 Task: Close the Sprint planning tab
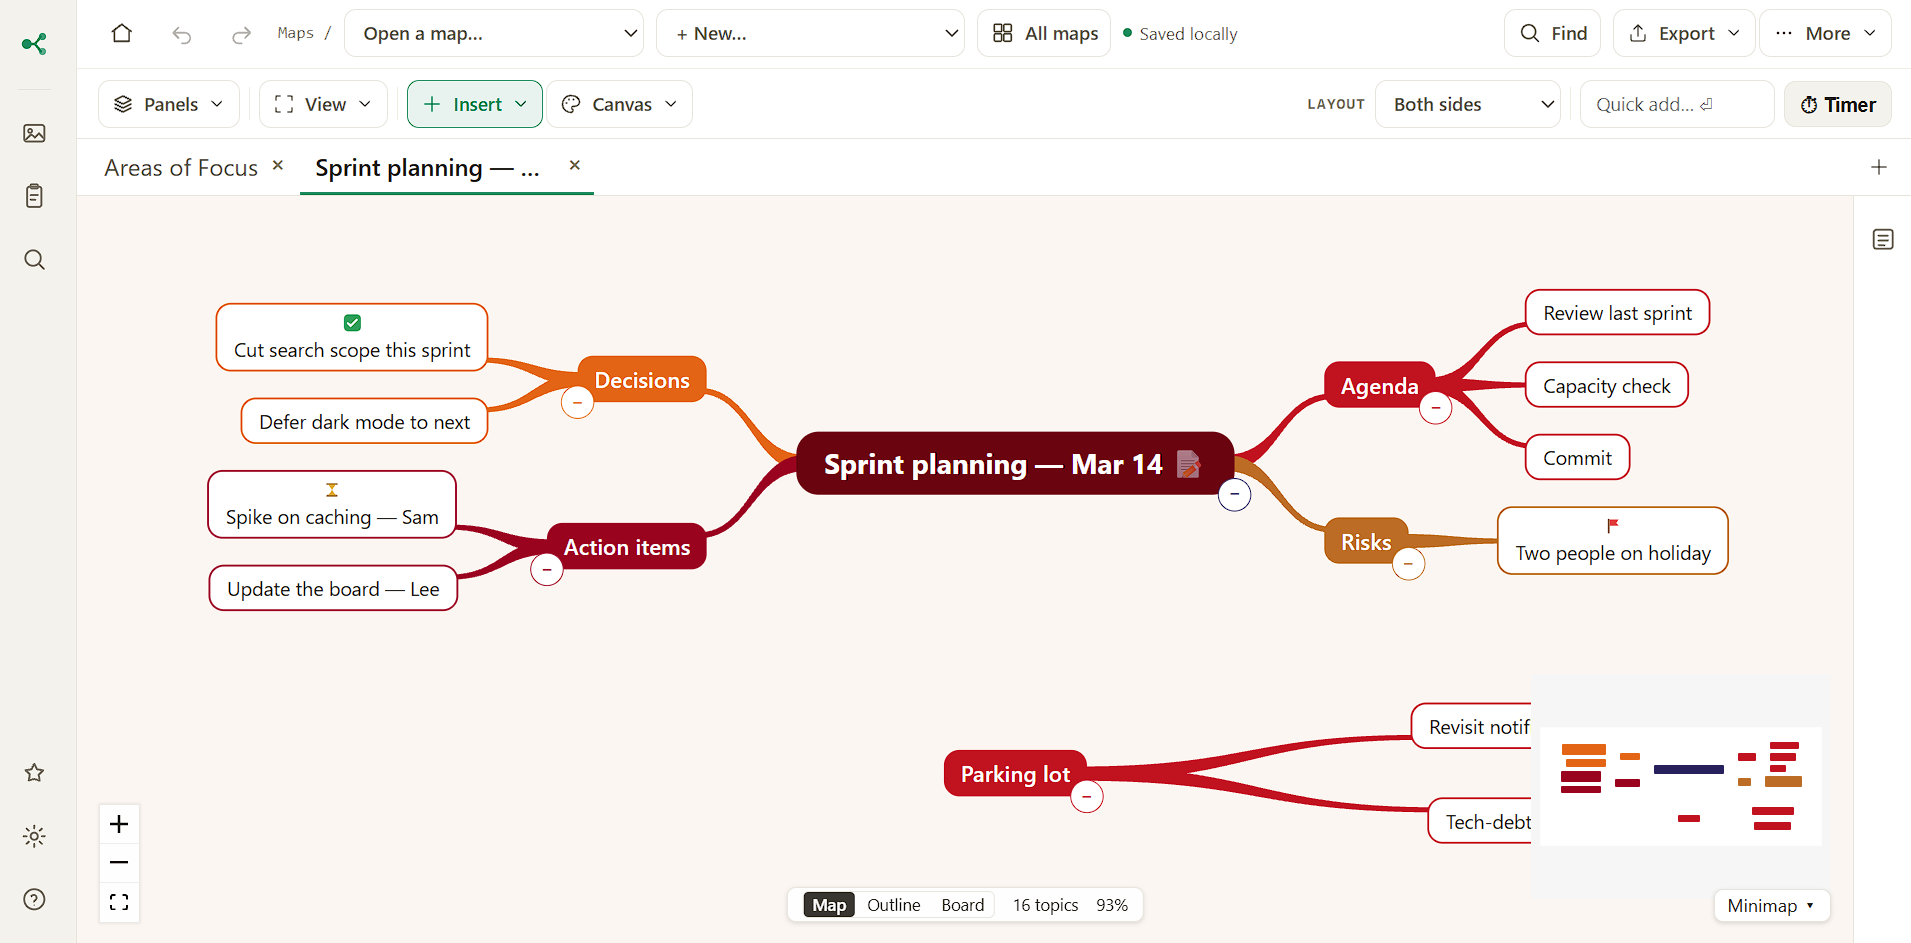click(575, 165)
